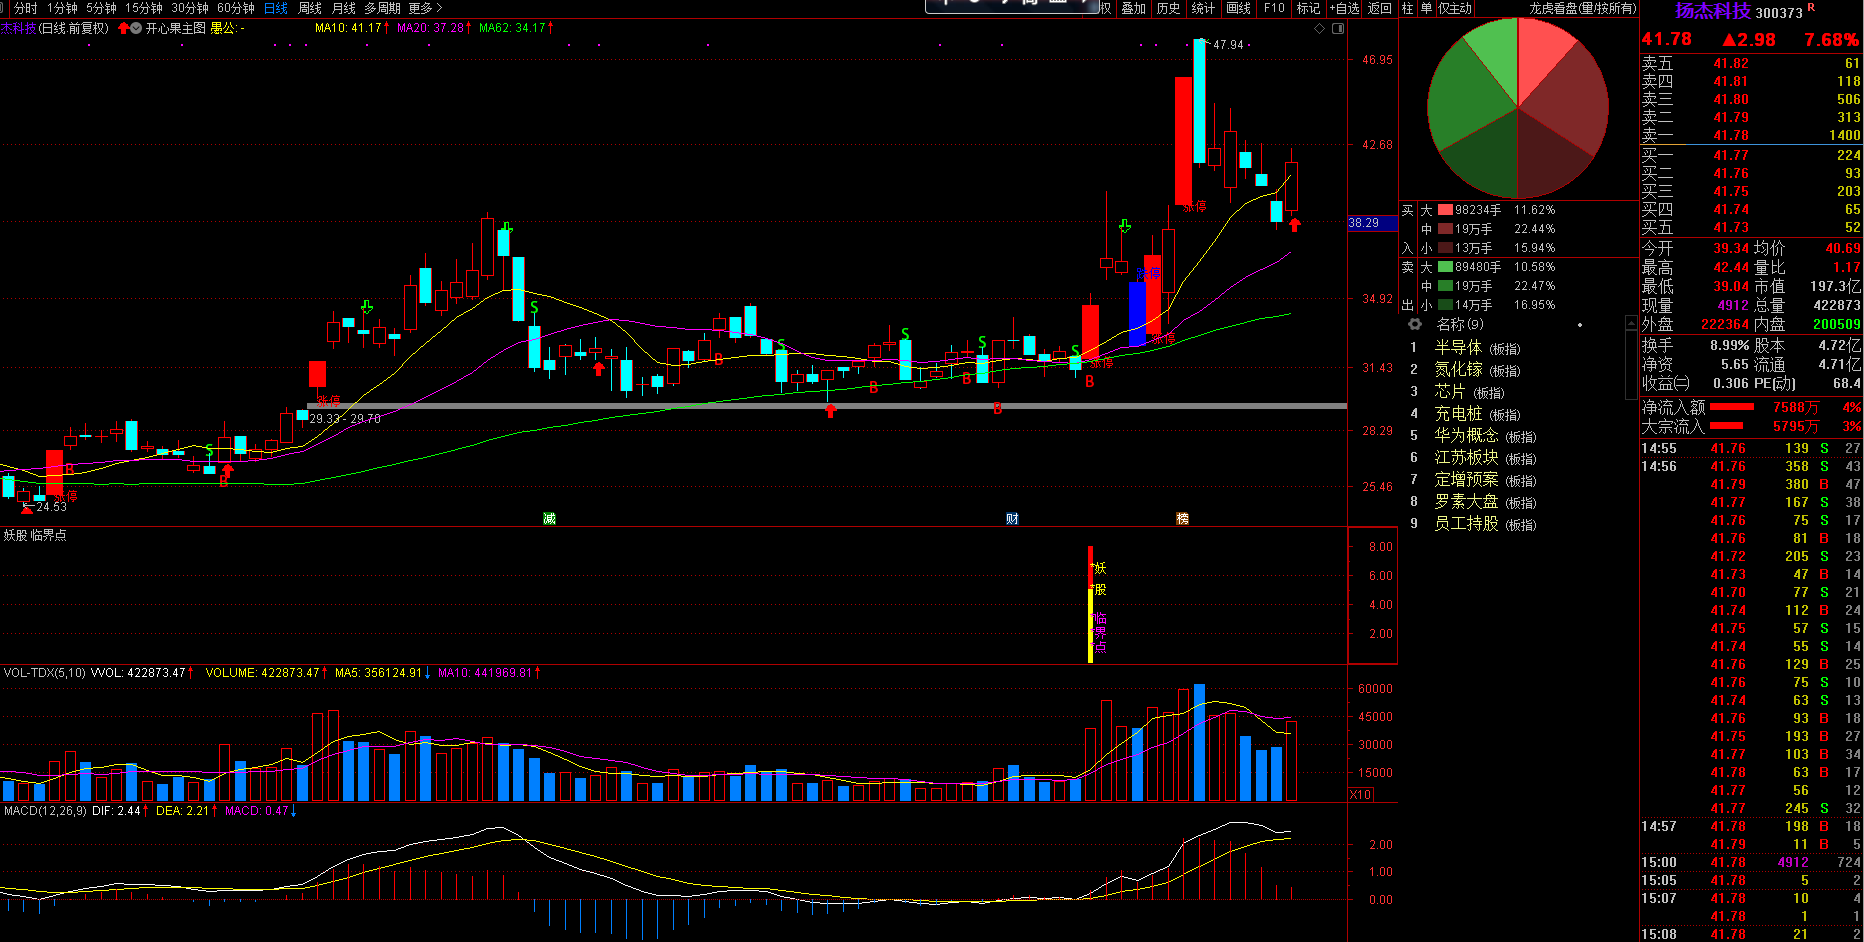Expand the 更多 periods menu

point(424,8)
